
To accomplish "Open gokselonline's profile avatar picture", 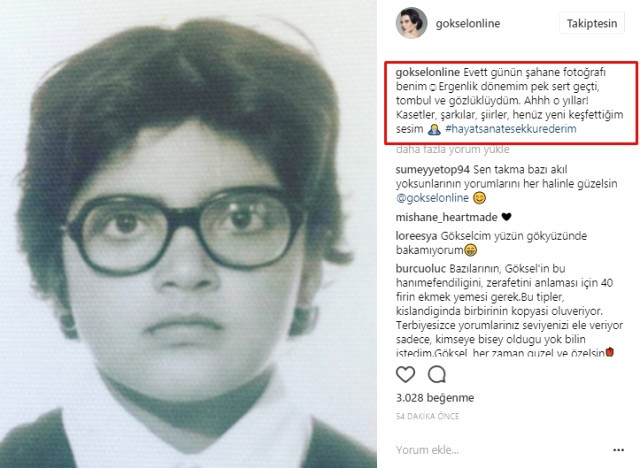I will coord(411,23).
